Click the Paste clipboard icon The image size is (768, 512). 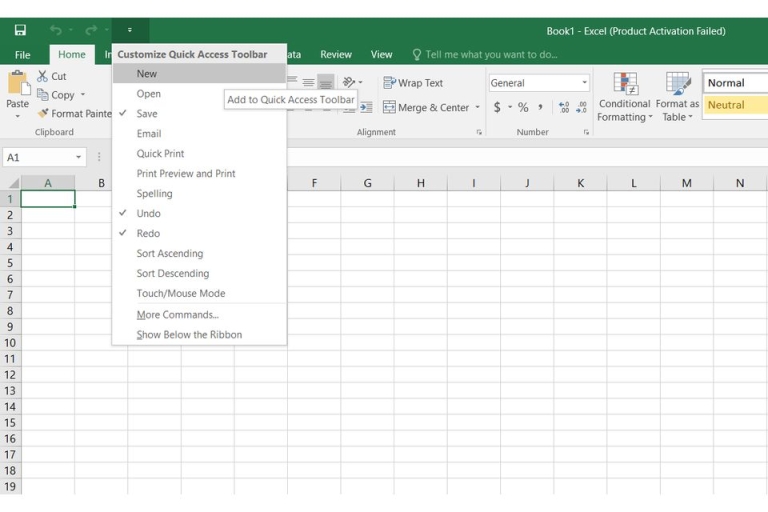pyautogui.click(x=19, y=83)
